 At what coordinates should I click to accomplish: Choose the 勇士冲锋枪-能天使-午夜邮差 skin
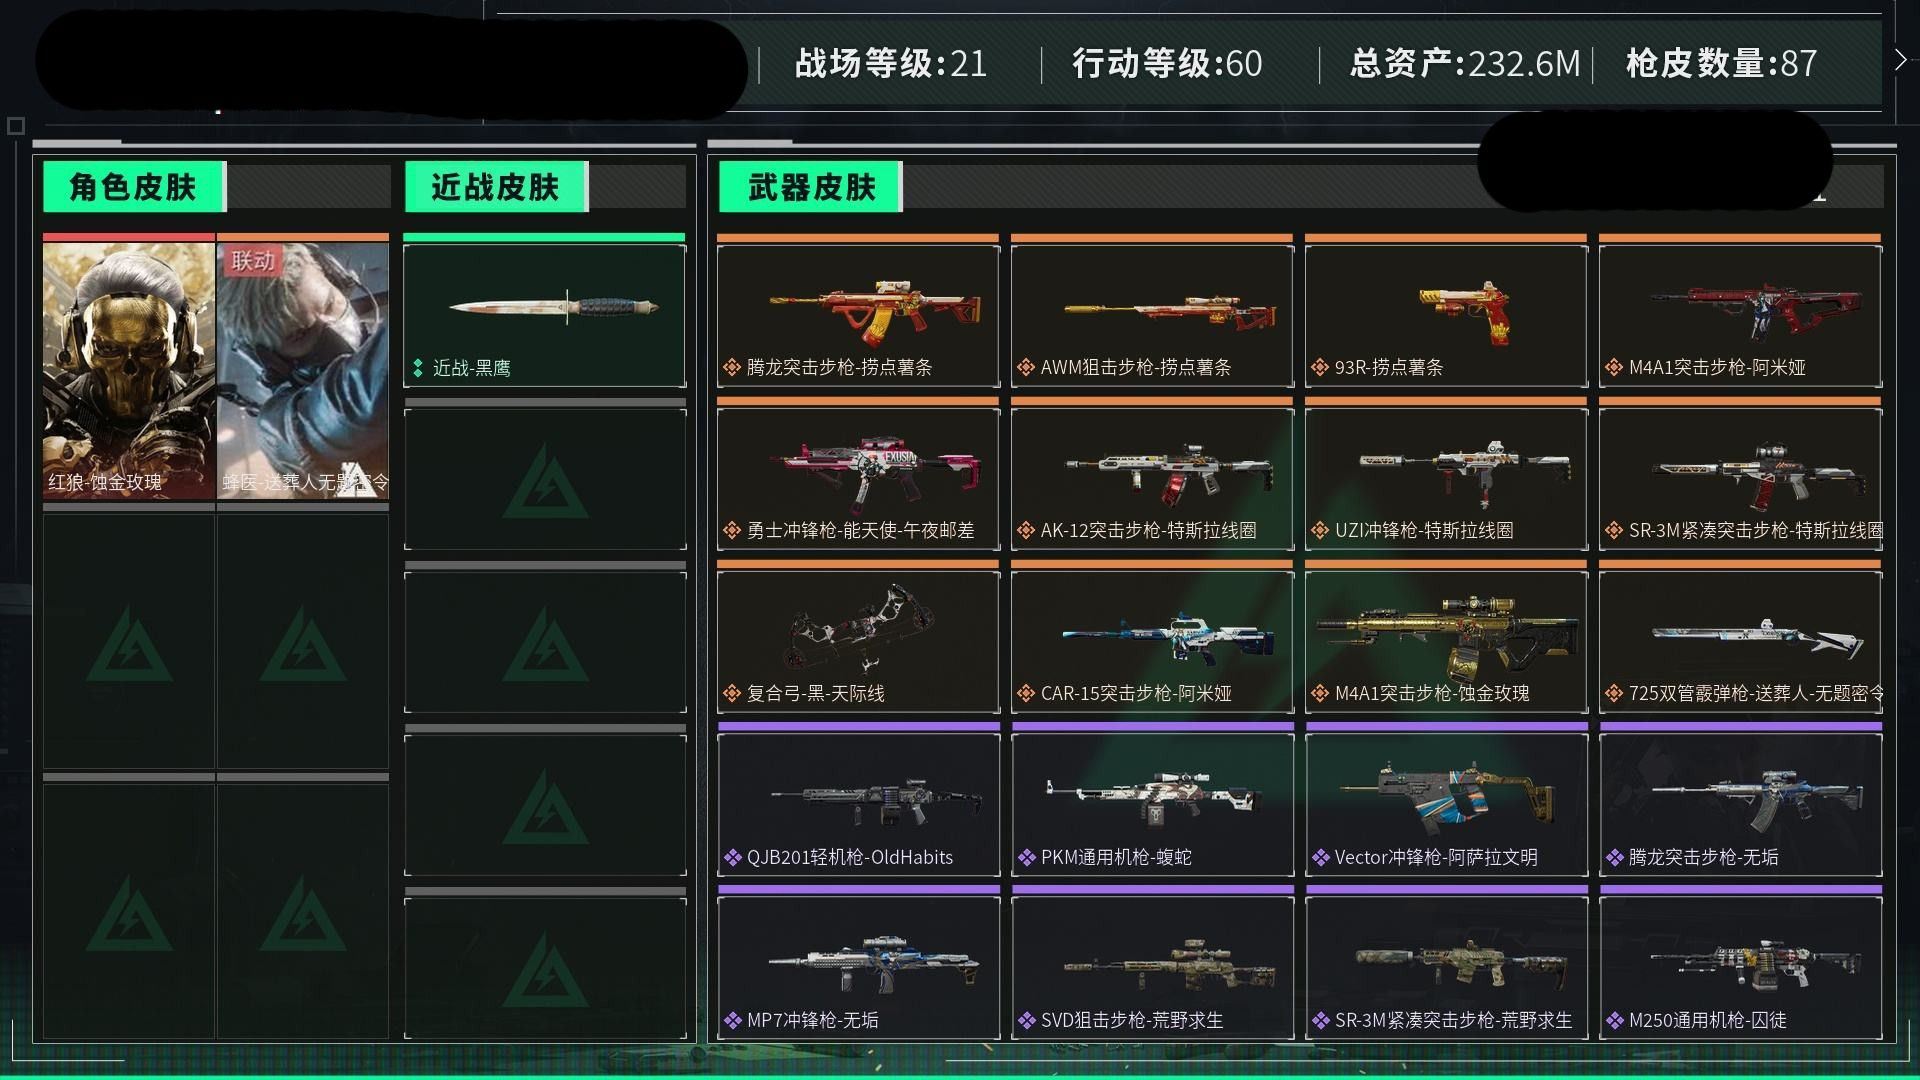pos(858,478)
